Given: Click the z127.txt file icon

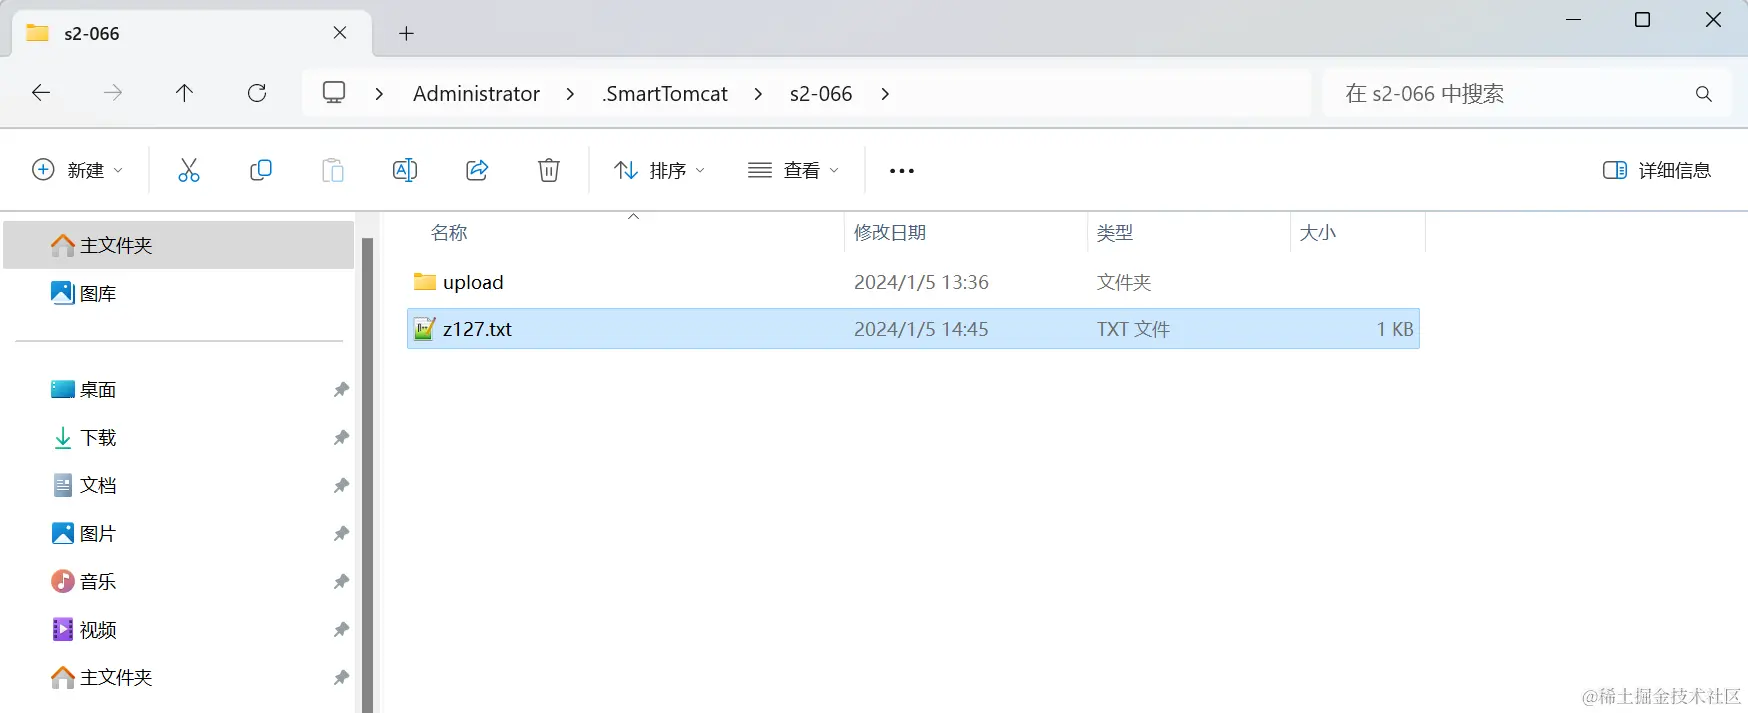Looking at the screenshot, I should coord(425,329).
